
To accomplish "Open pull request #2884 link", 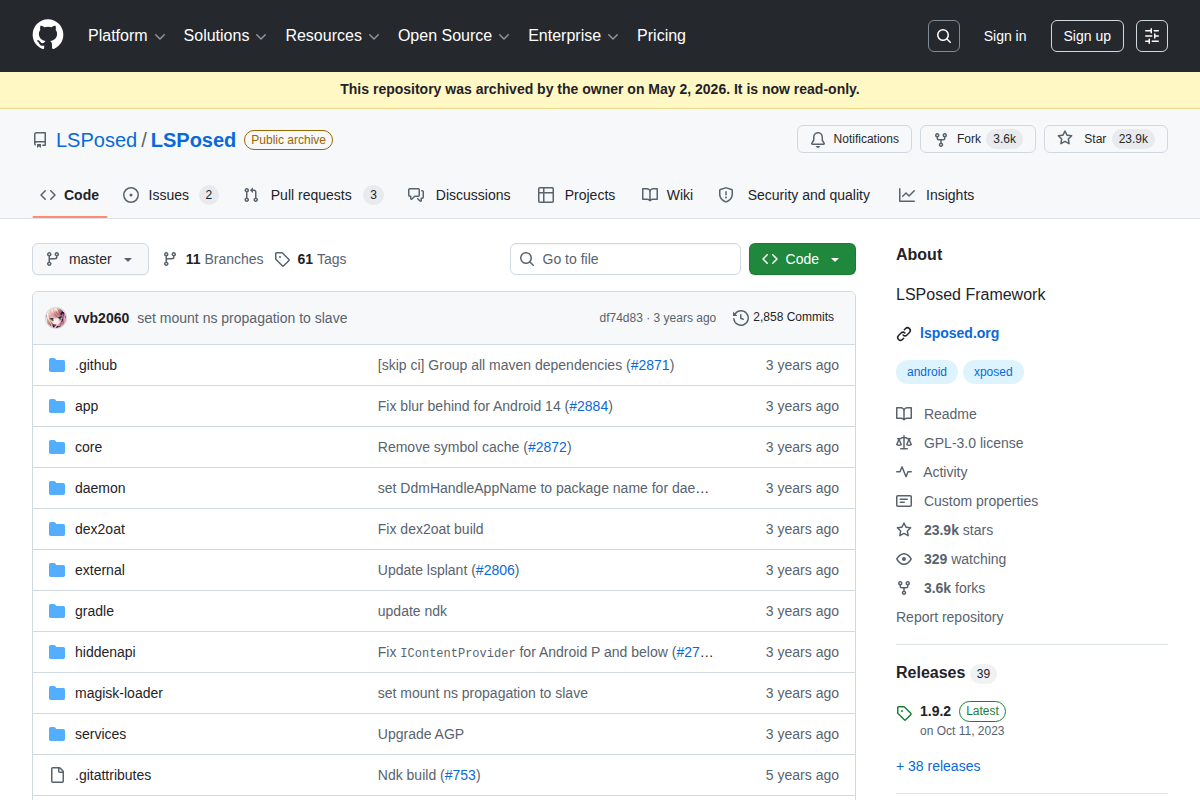I will [x=589, y=406].
